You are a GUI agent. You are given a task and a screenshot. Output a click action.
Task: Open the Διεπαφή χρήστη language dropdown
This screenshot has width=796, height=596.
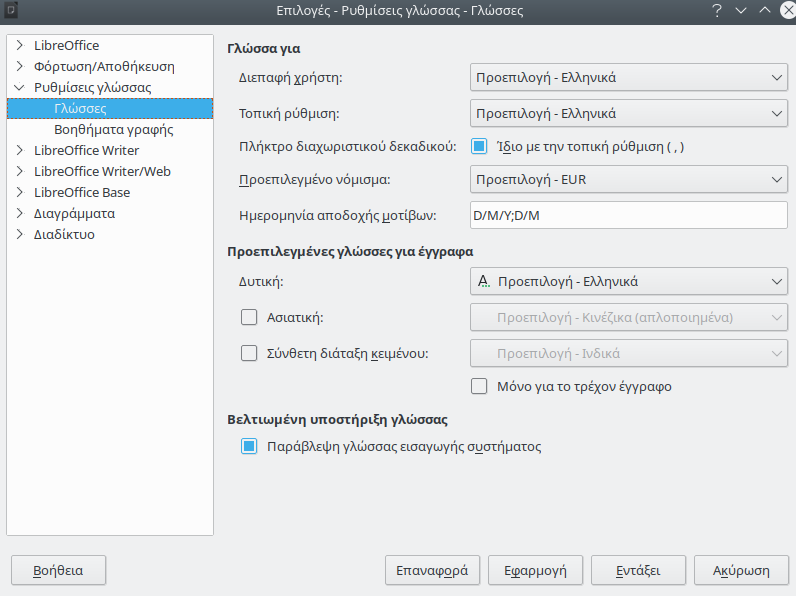point(628,78)
